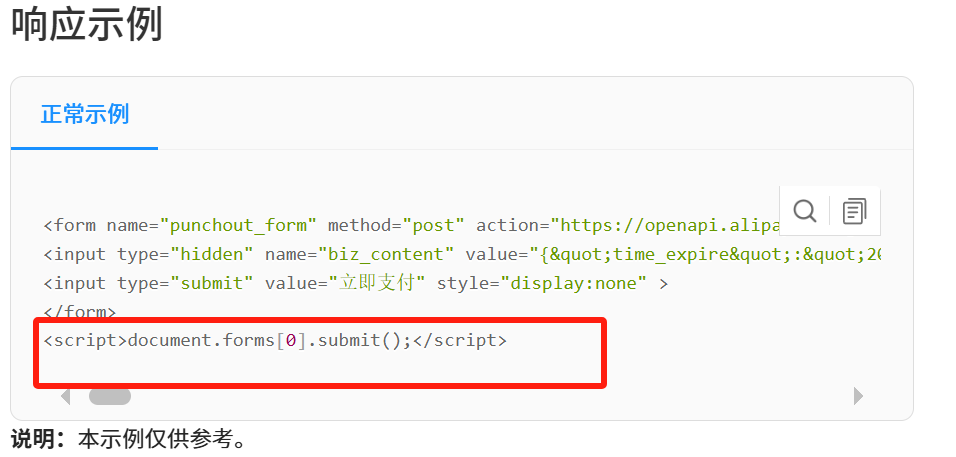The image size is (956, 457).
Task: Click the 说明：本示例仅供参考 note text
Action: (x=129, y=440)
